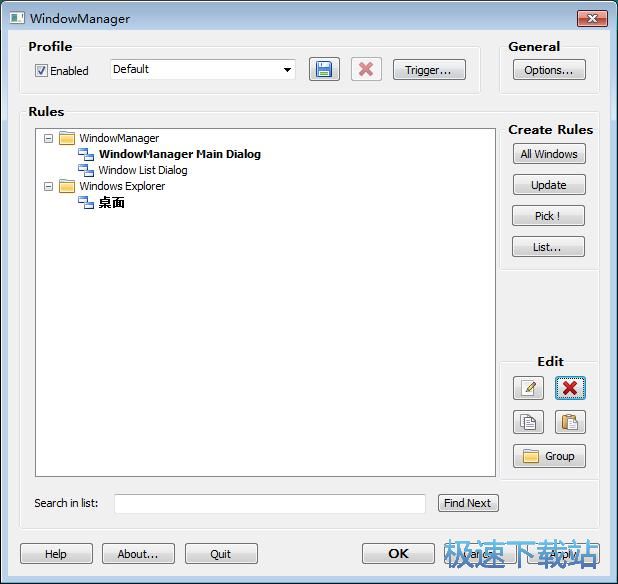Click the edit rule pencil icon

[529, 388]
